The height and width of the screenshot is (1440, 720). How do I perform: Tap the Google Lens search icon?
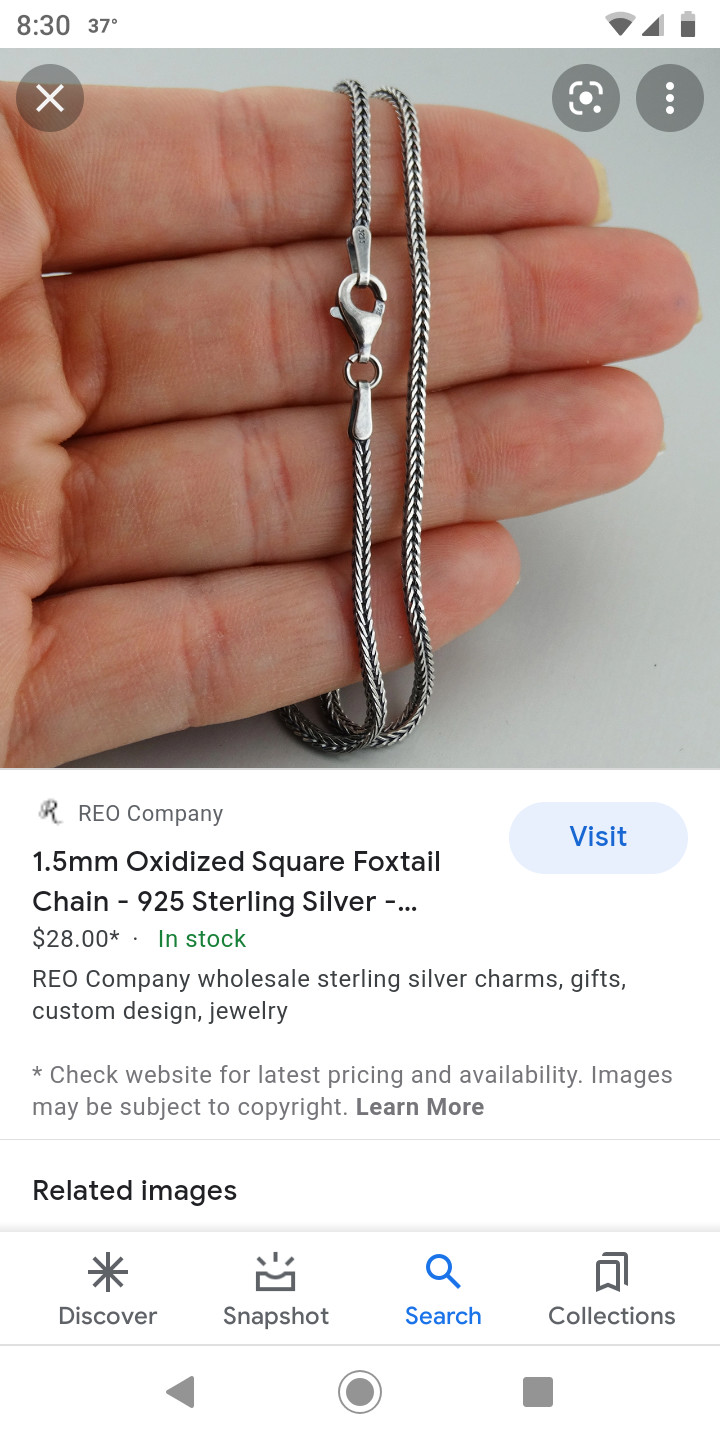(x=586, y=98)
